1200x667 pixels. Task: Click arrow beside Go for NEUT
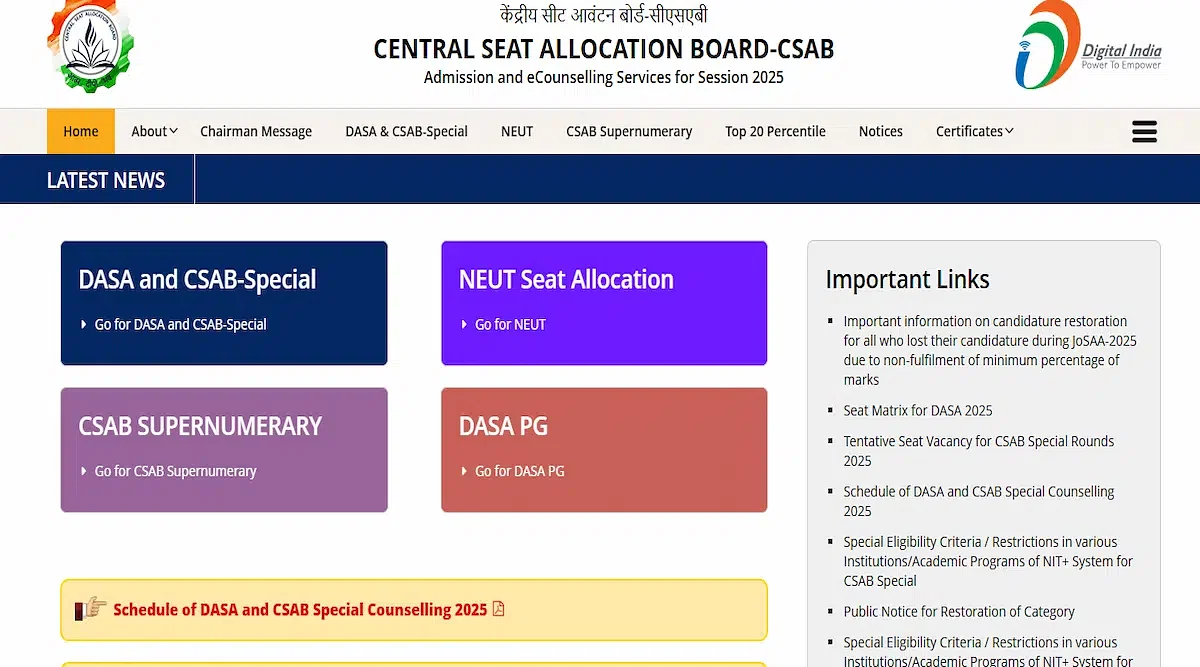(464, 324)
